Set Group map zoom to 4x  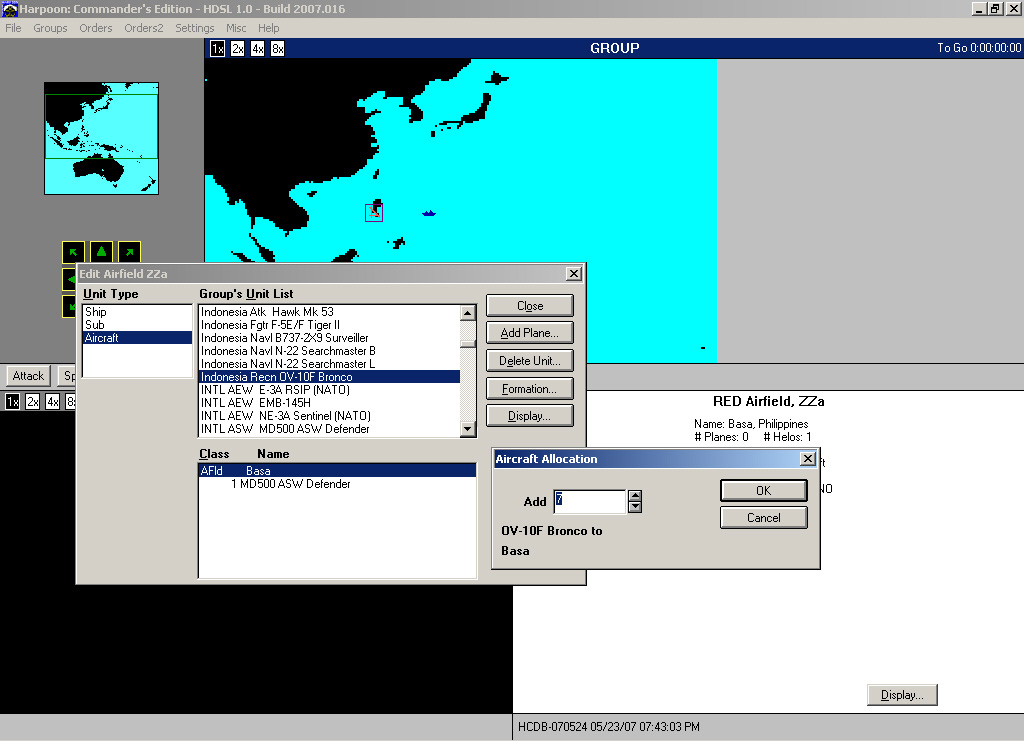pyautogui.click(x=257, y=49)
